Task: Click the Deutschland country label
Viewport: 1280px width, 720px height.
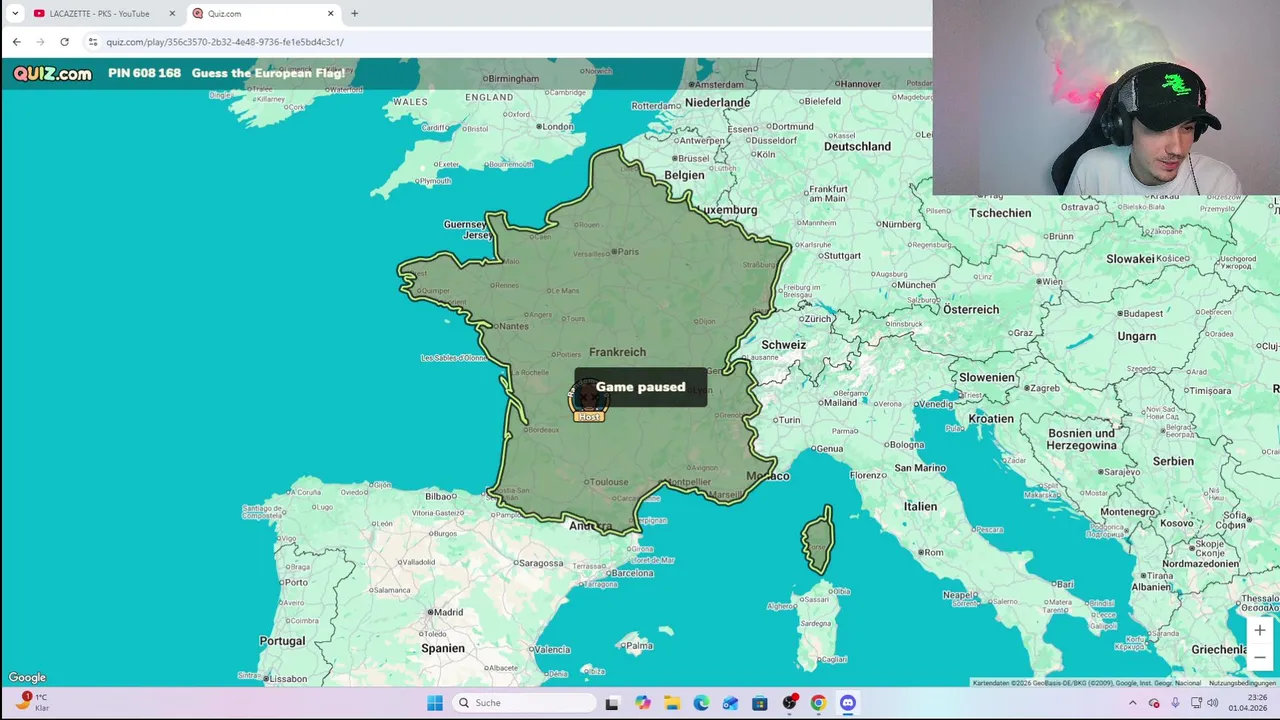Action: (857, 146)
